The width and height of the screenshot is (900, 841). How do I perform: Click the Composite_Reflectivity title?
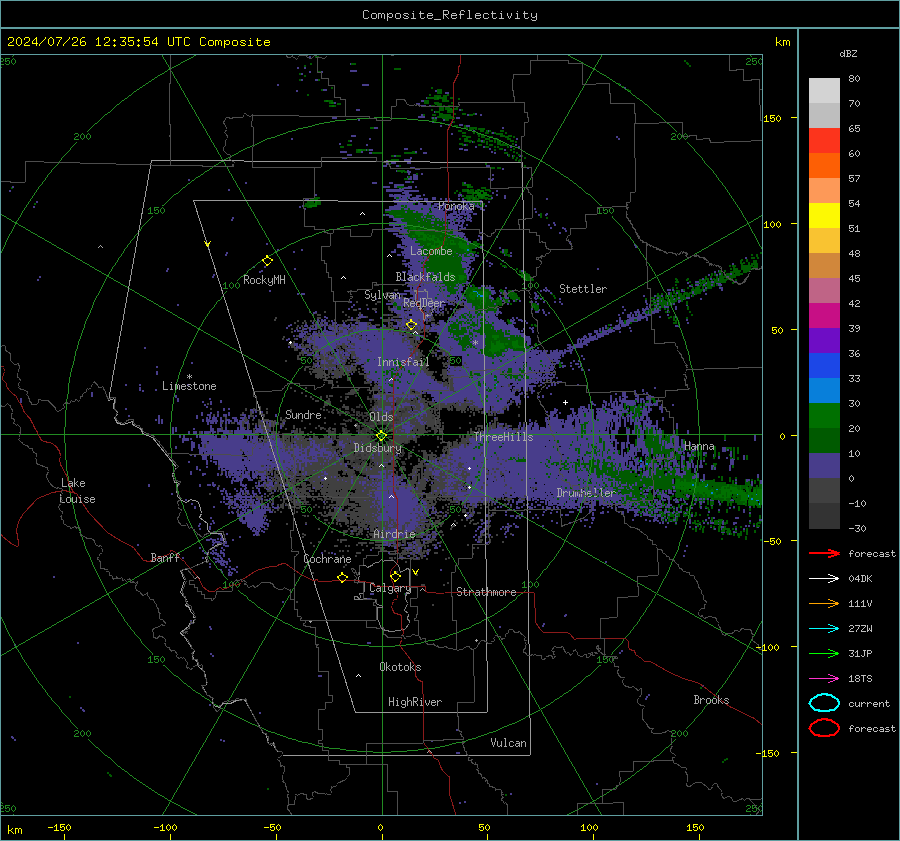[x=449, y=15]
